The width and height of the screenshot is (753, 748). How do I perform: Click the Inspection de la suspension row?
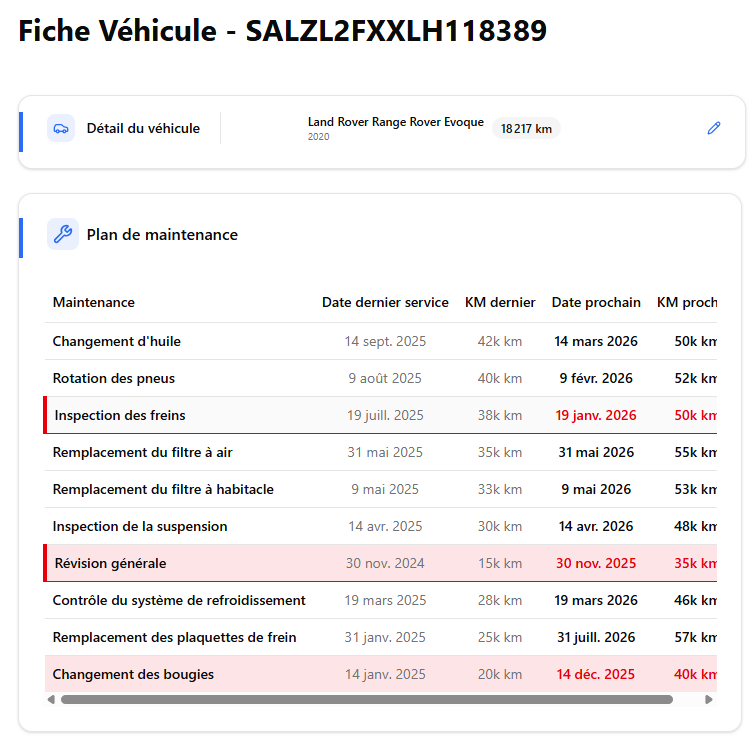[x=140, y=526]
